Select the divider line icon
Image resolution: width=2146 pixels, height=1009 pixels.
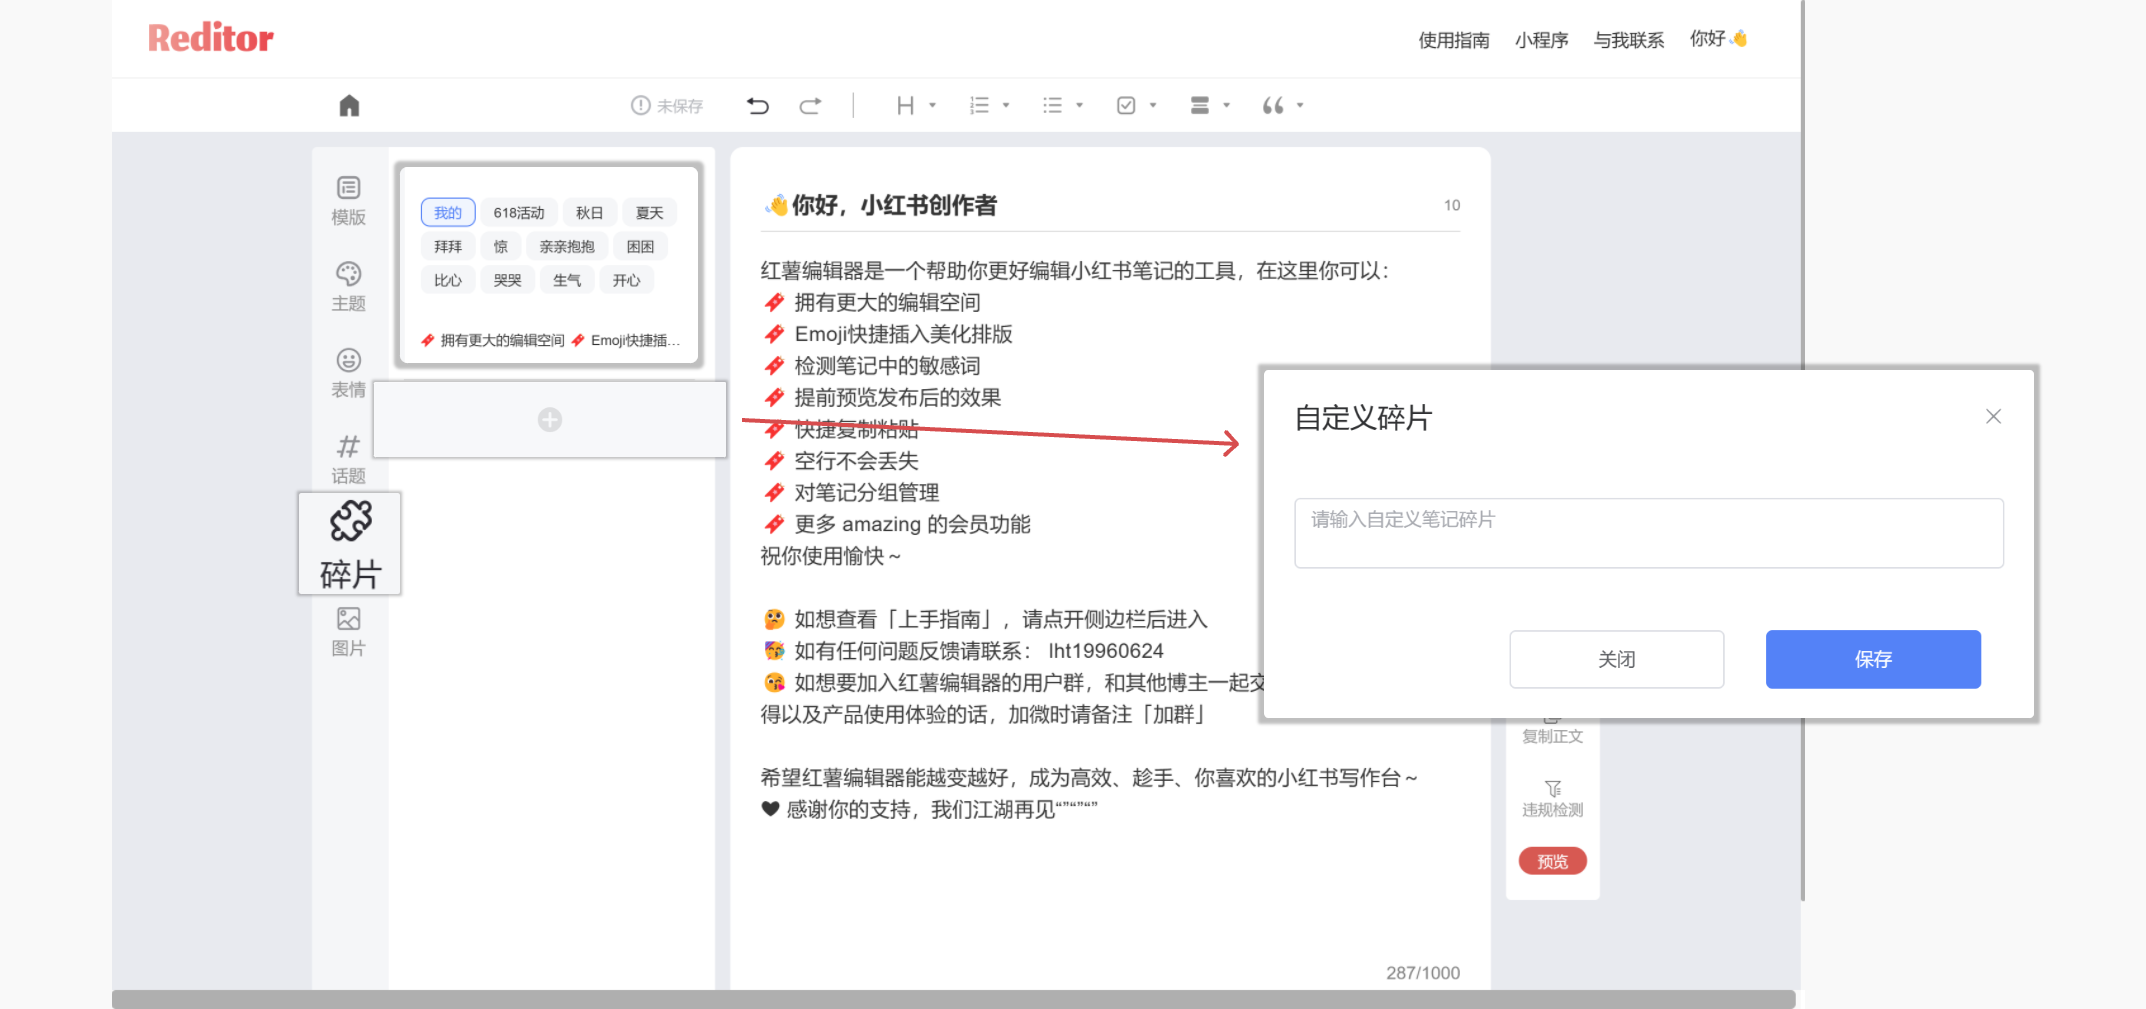point(1200,105)
